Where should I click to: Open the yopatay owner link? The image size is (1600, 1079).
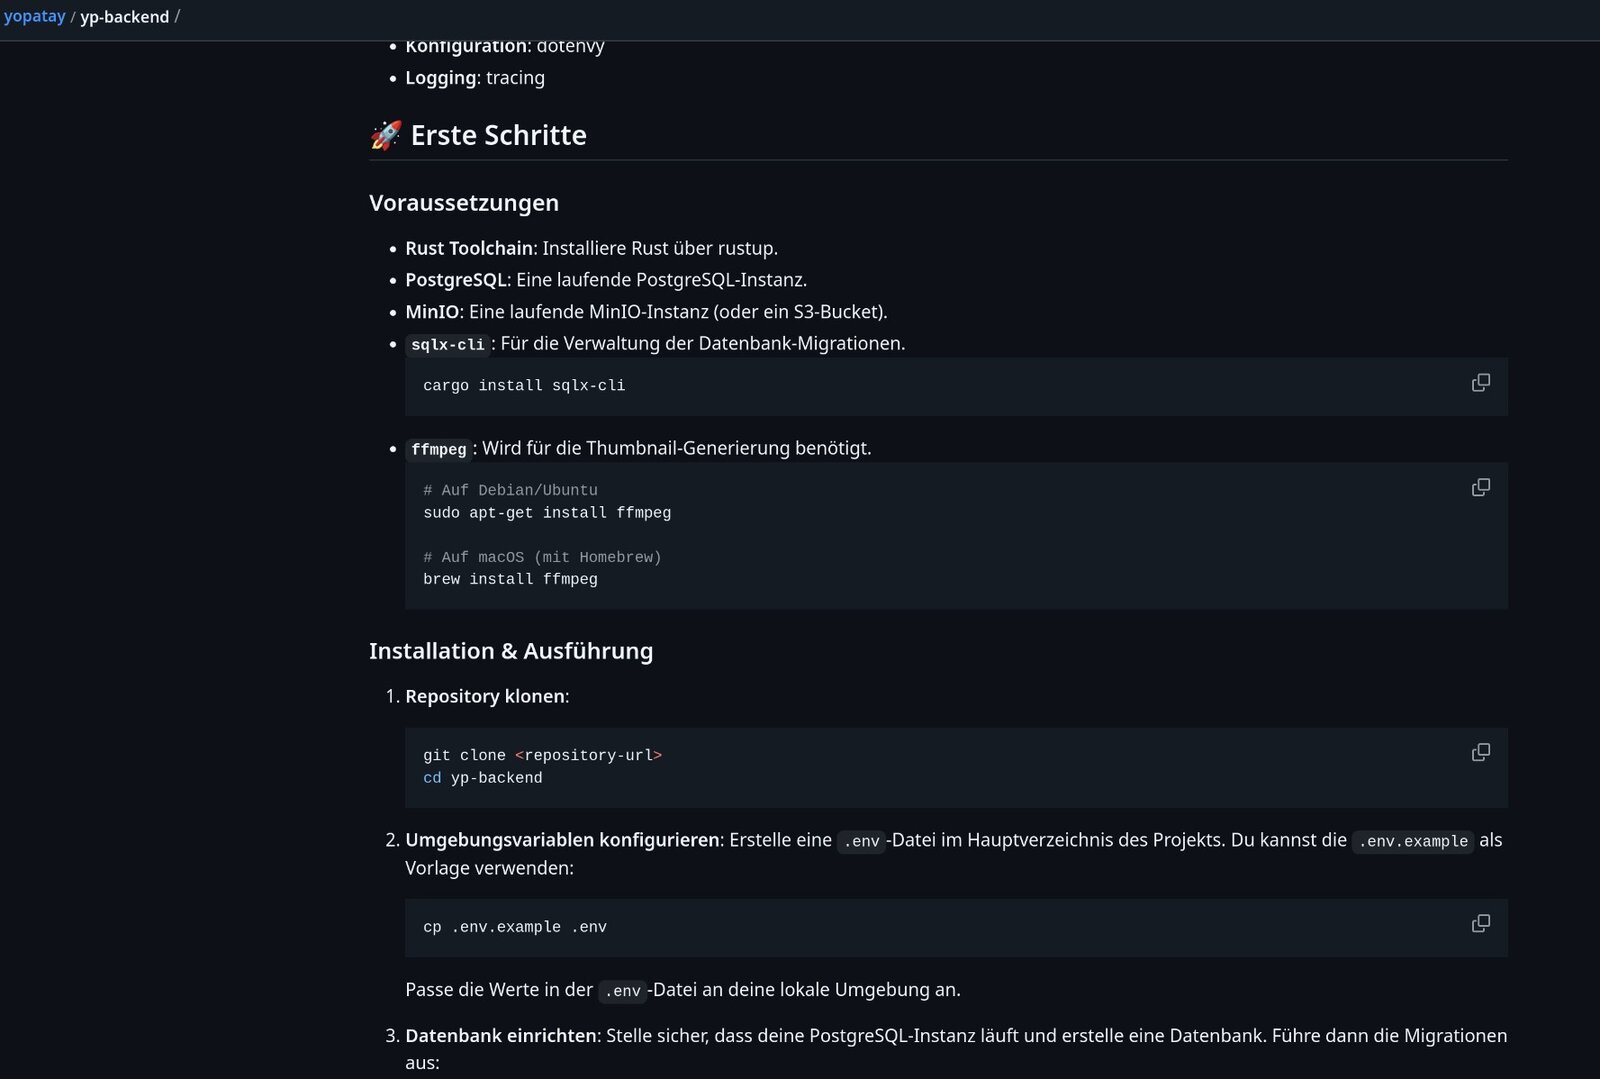35,17
